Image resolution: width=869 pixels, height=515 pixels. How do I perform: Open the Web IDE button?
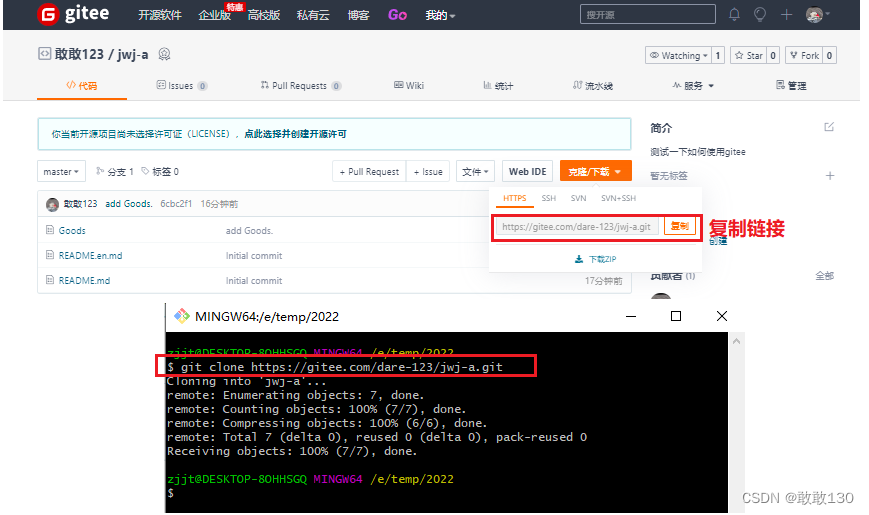[528, 172]
